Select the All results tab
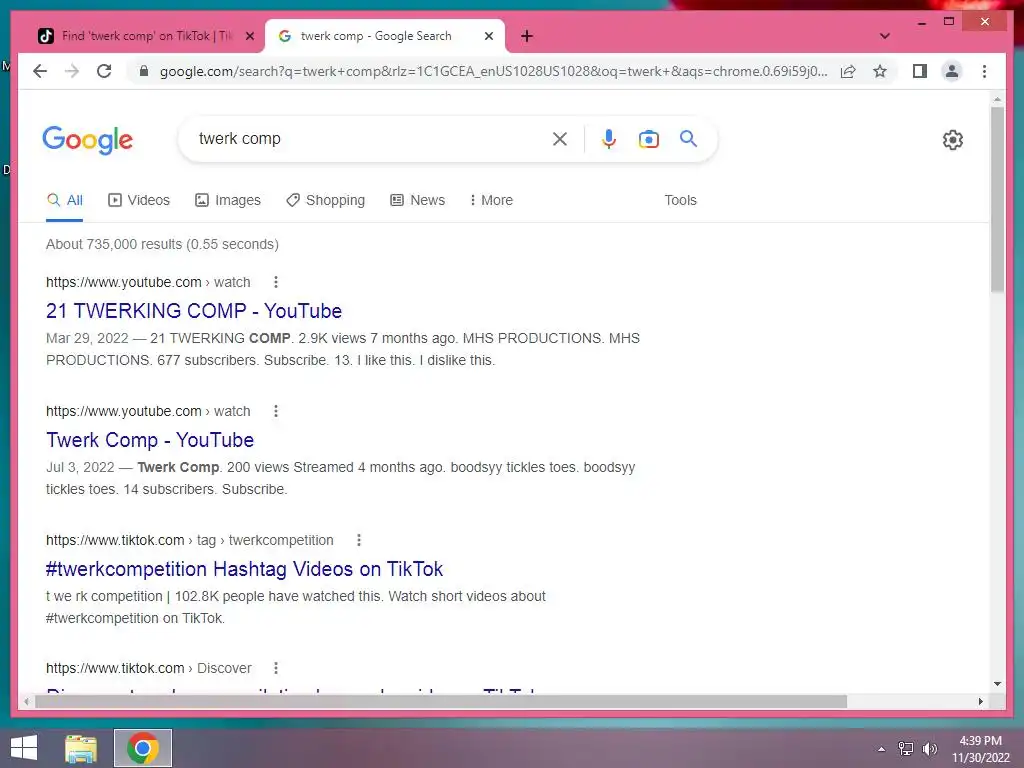Screen dimensions: 1024x768 (x=64, y=200)
